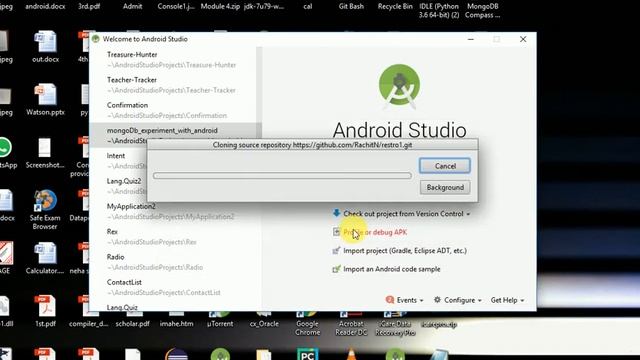Cancel the repository cloning
The image size is (640, 360).
coord(444,166)
